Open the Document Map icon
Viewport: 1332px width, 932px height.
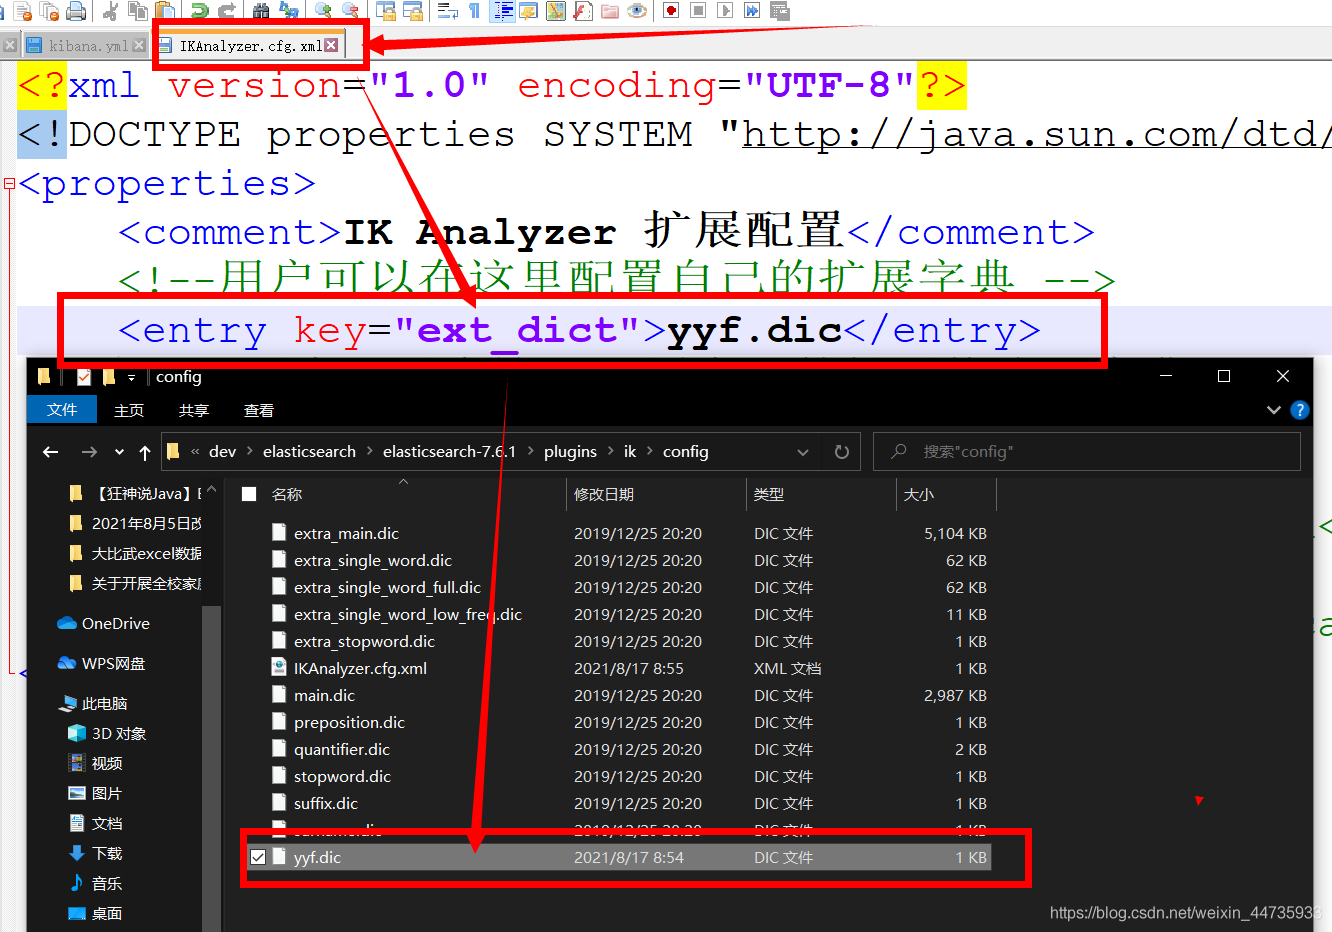[556, 12]
